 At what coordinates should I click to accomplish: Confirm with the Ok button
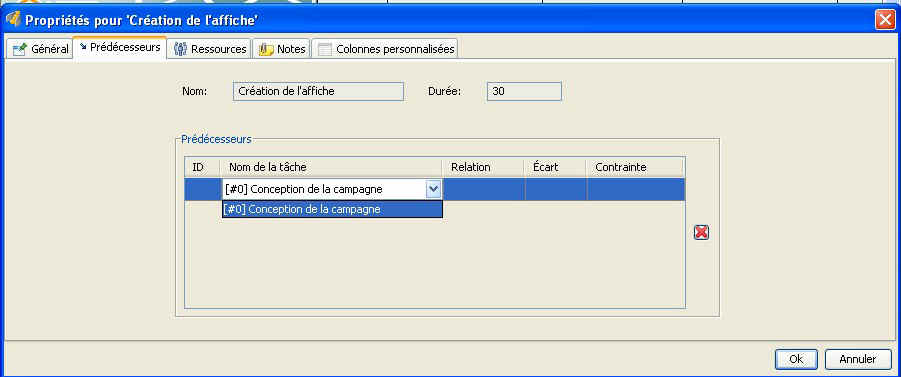(796, 359)
